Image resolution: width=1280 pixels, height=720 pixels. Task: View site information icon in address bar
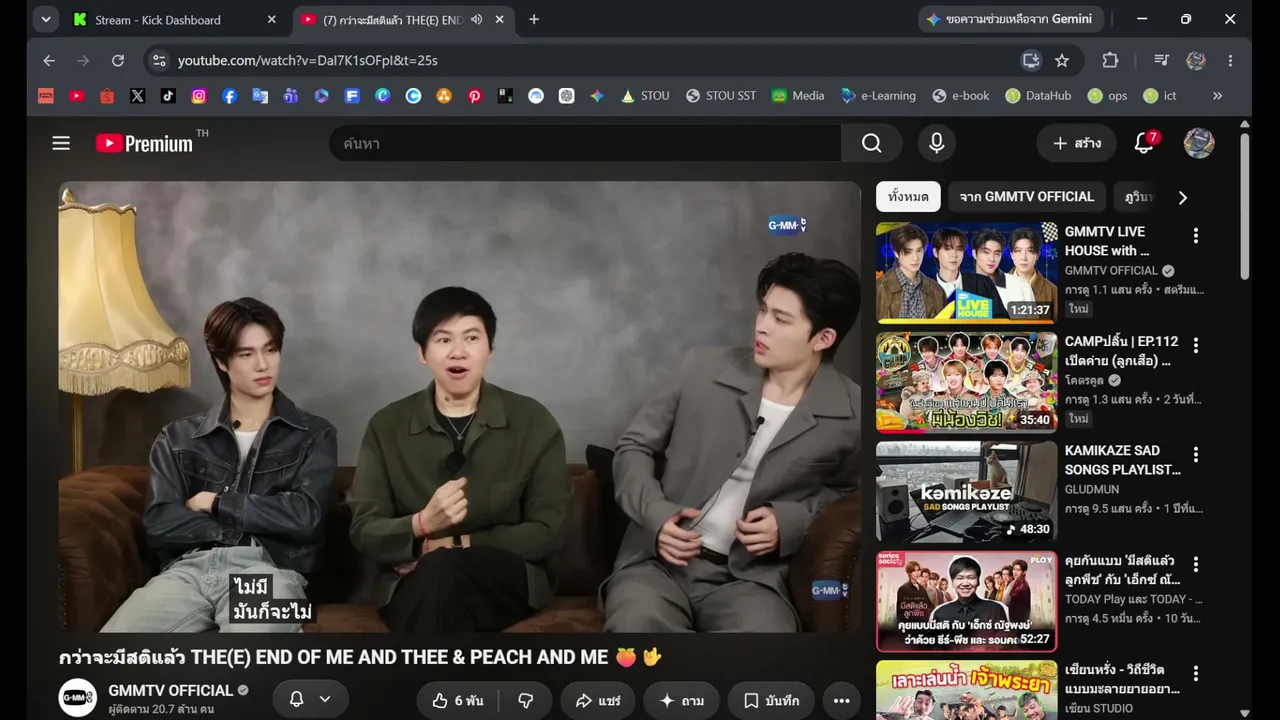pos(159,60)
